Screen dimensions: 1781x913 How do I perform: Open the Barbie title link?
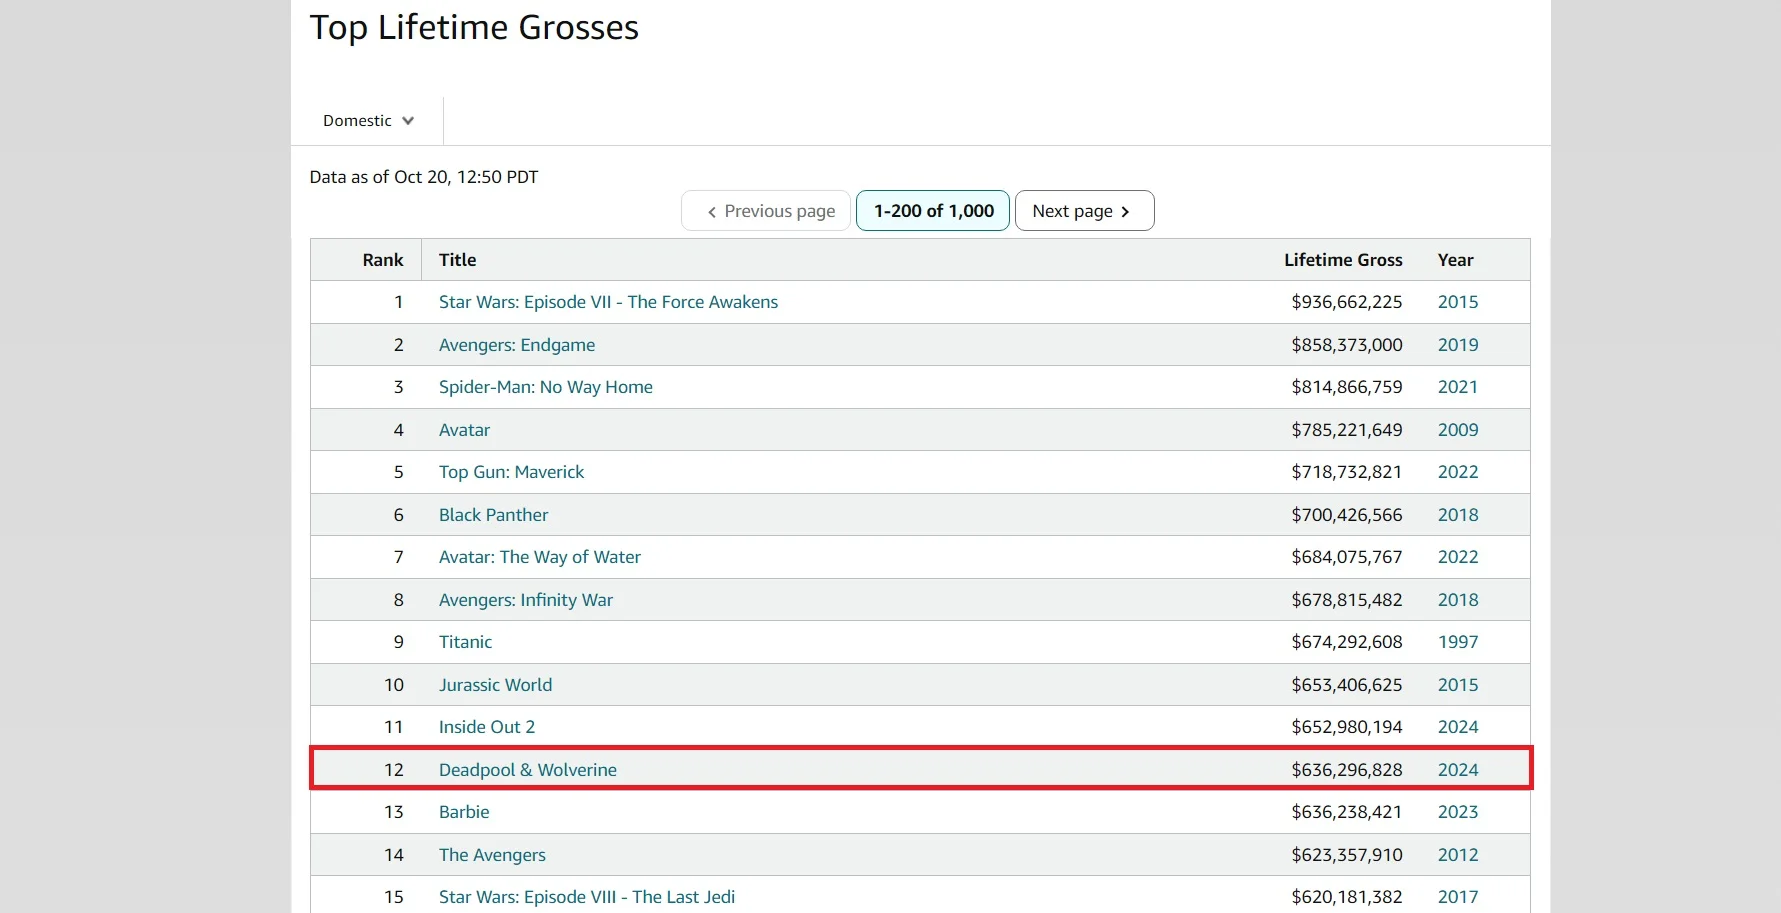(x=464, y=812)
